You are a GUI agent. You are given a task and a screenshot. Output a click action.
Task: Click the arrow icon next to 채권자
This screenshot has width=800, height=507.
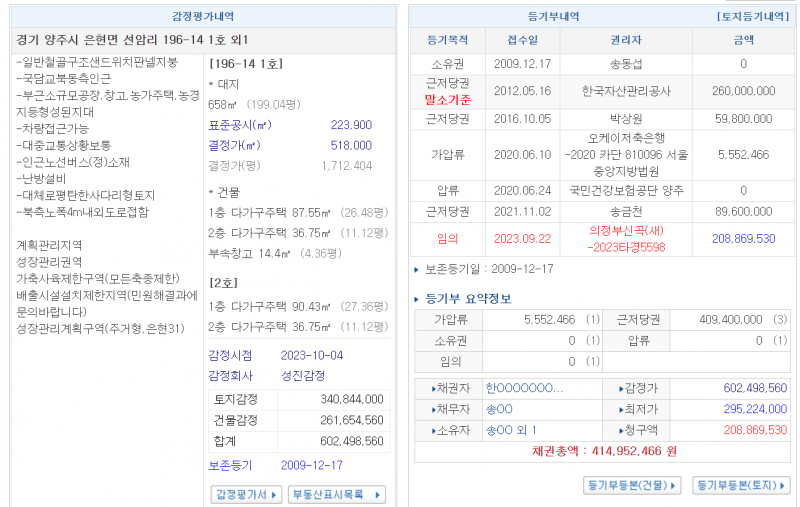tap(435, 388)
